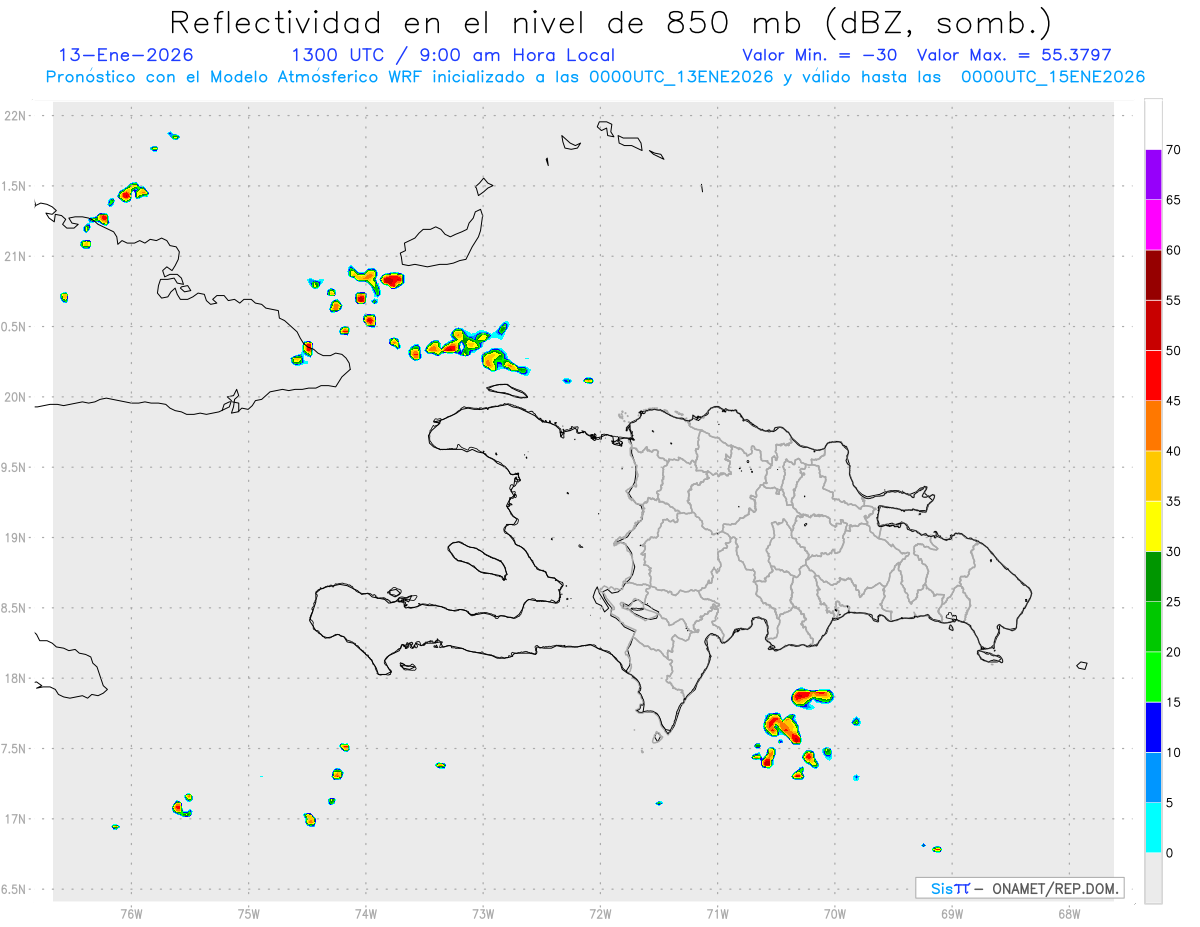Click the latitude label "17N"
Viewport: 1200px width, 927px height.
pos(16,819)
